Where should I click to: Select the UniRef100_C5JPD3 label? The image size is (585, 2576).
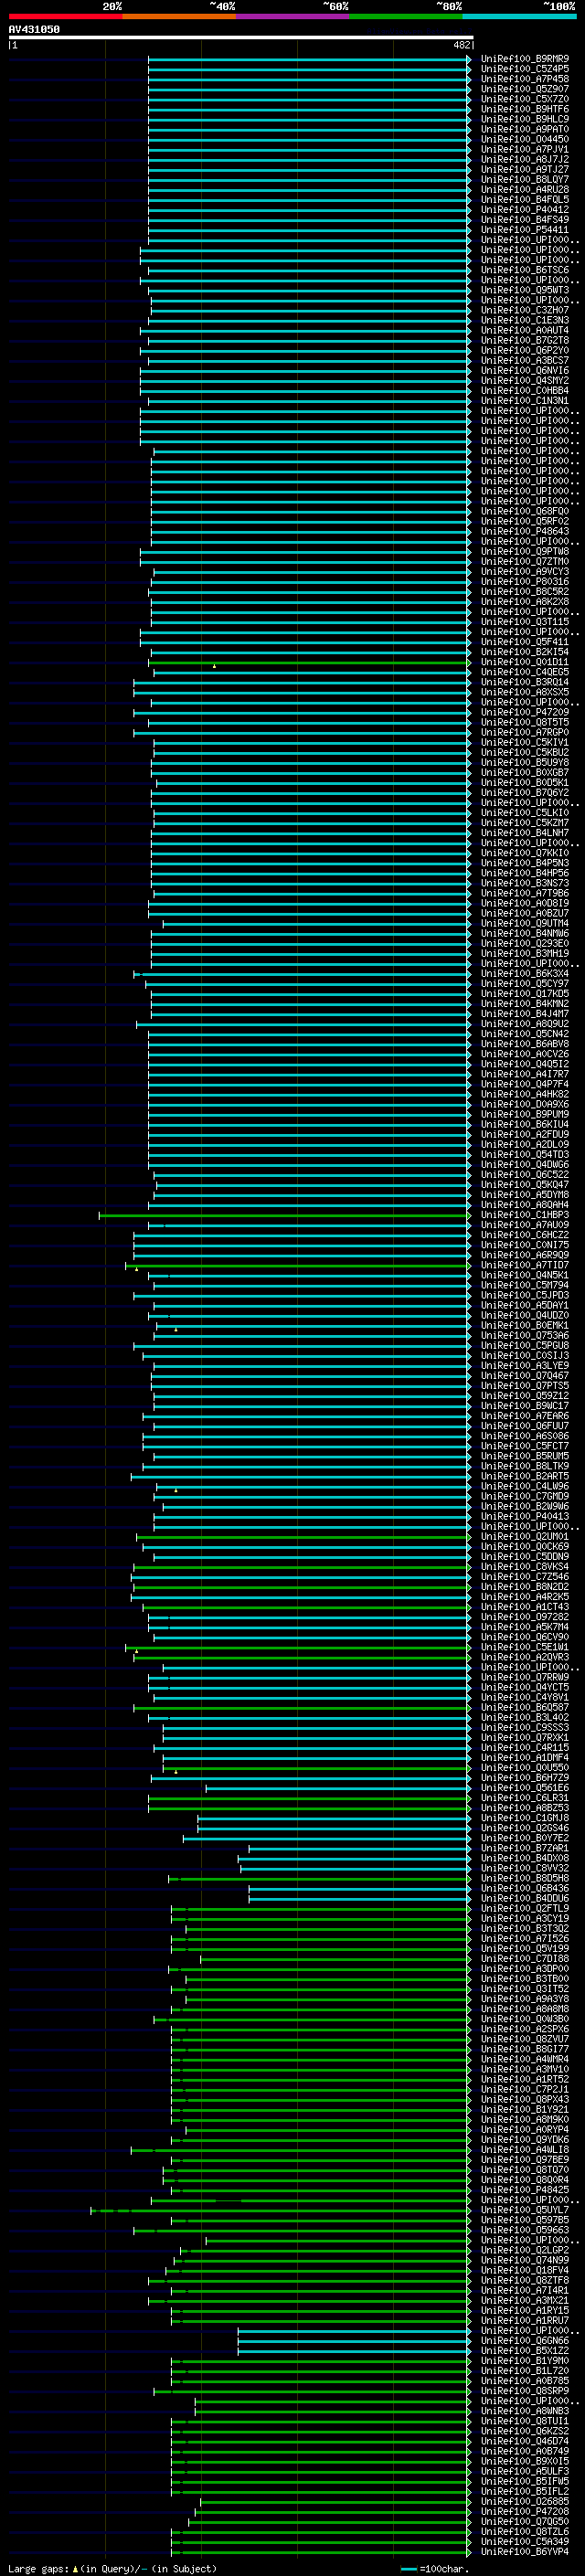pos(525,1294)
